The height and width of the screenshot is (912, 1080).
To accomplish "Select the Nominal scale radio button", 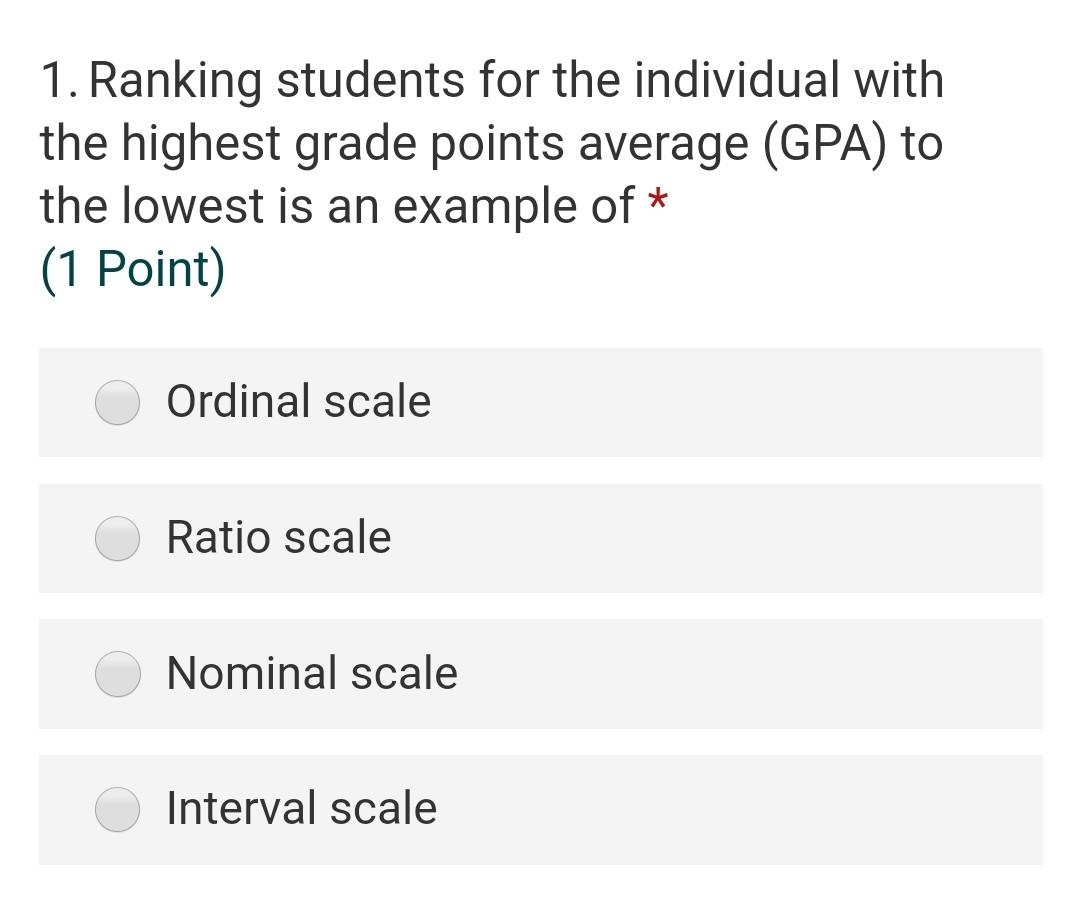I will point(116,675).
